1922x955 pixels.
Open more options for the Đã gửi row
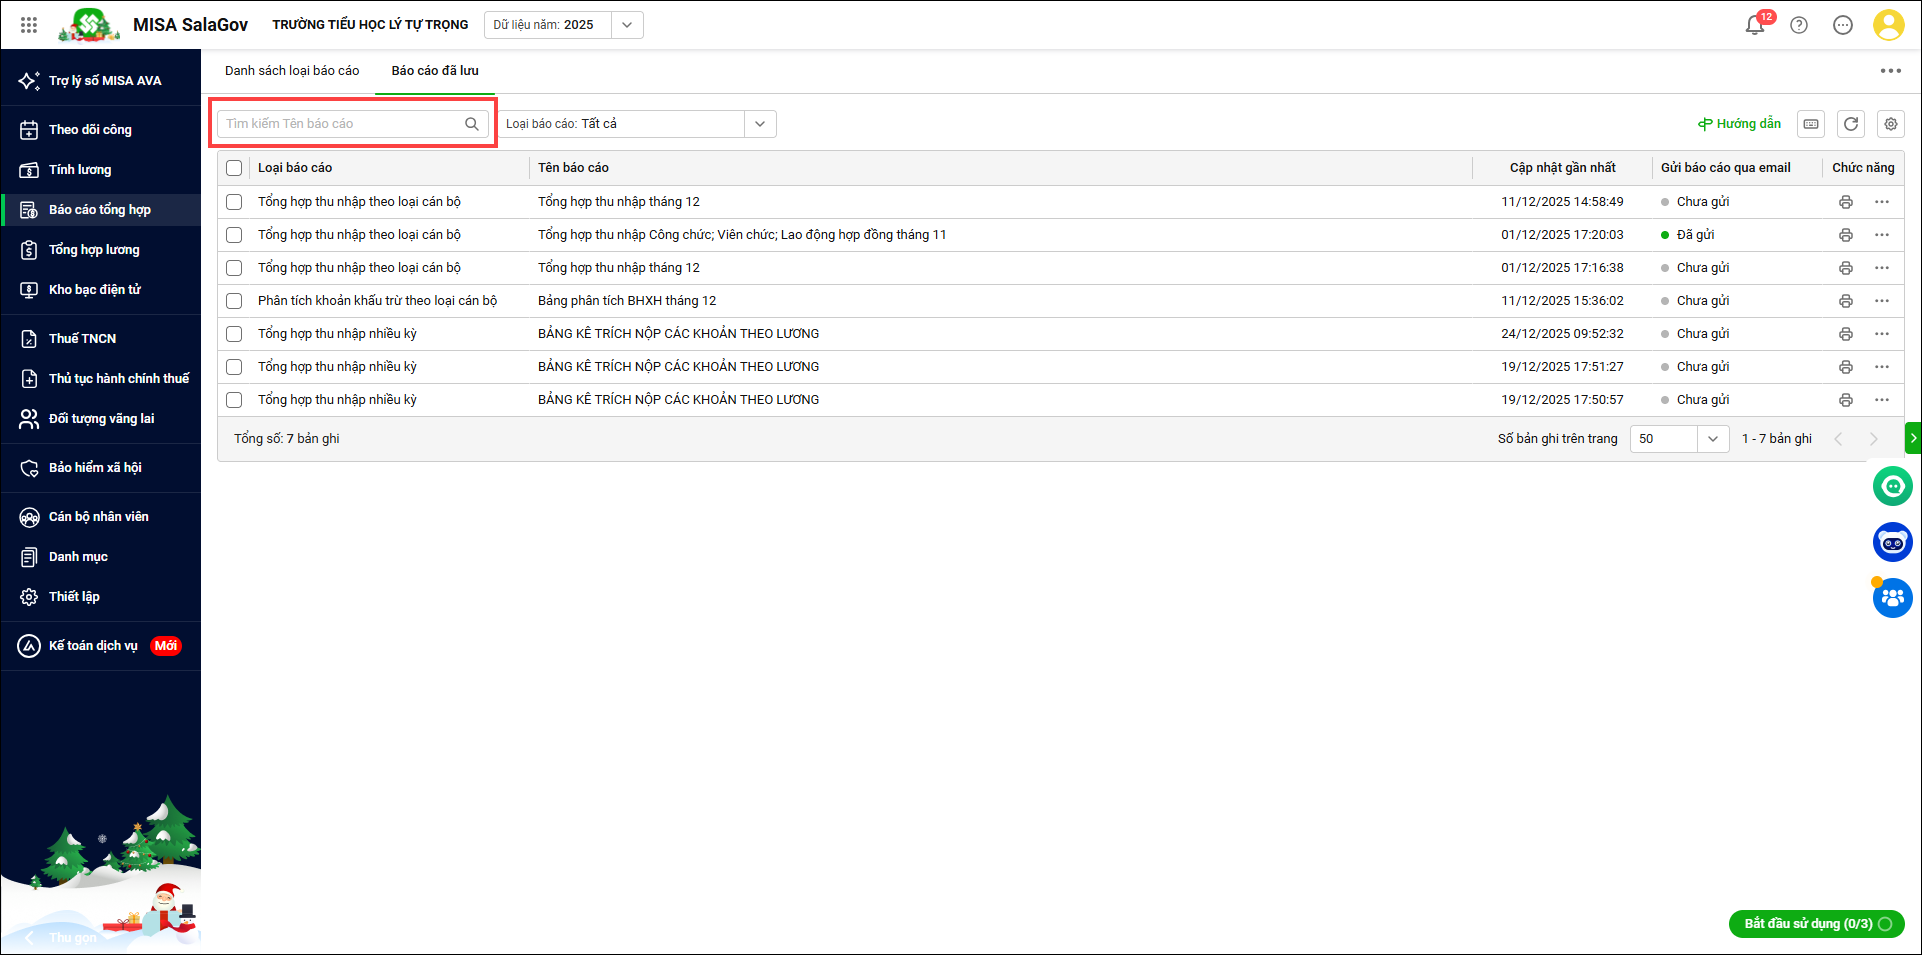coord(1882,235)
